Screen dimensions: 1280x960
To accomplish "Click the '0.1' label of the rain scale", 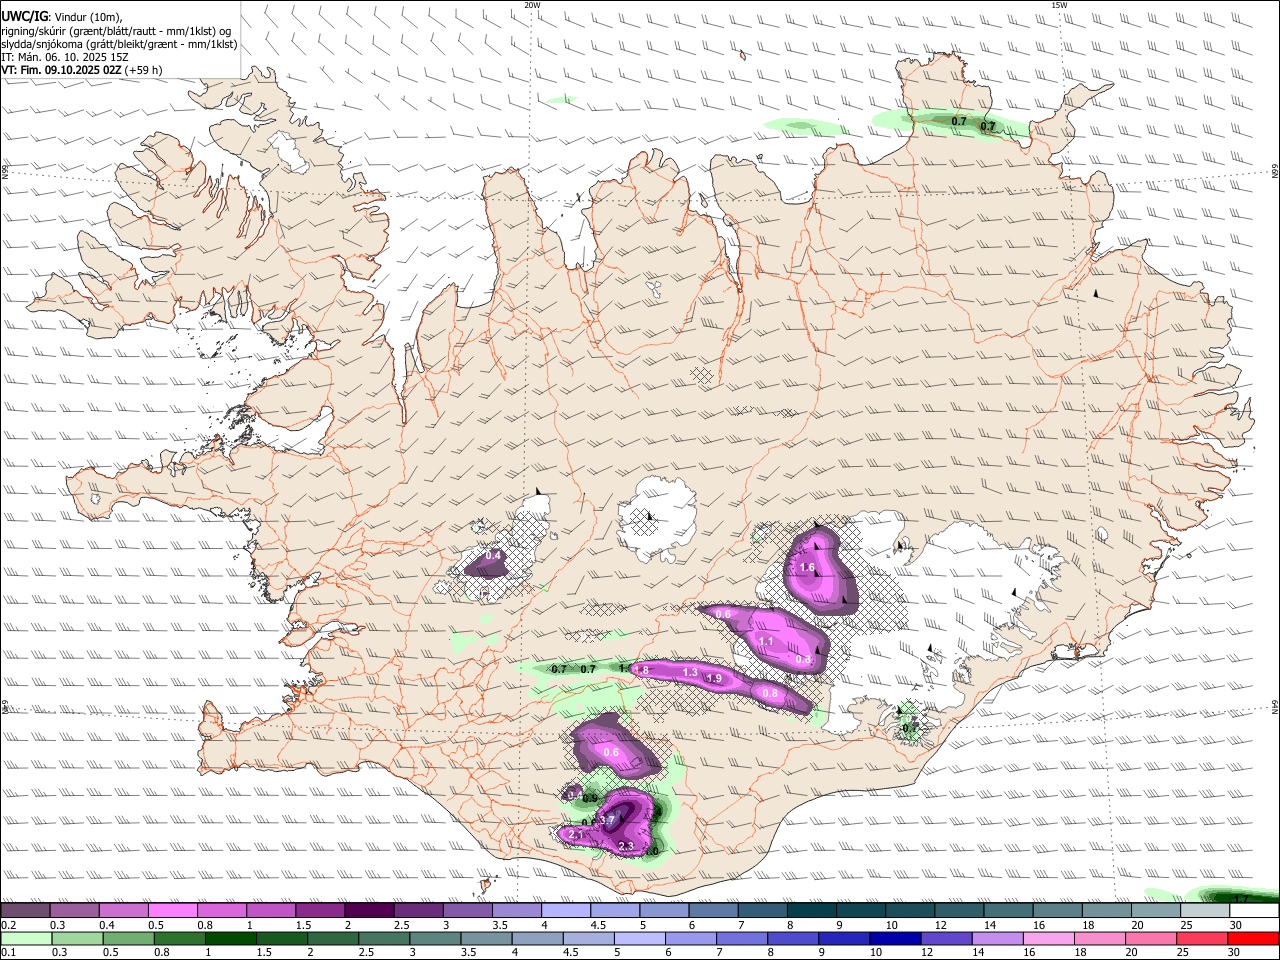I will (8, 953).
